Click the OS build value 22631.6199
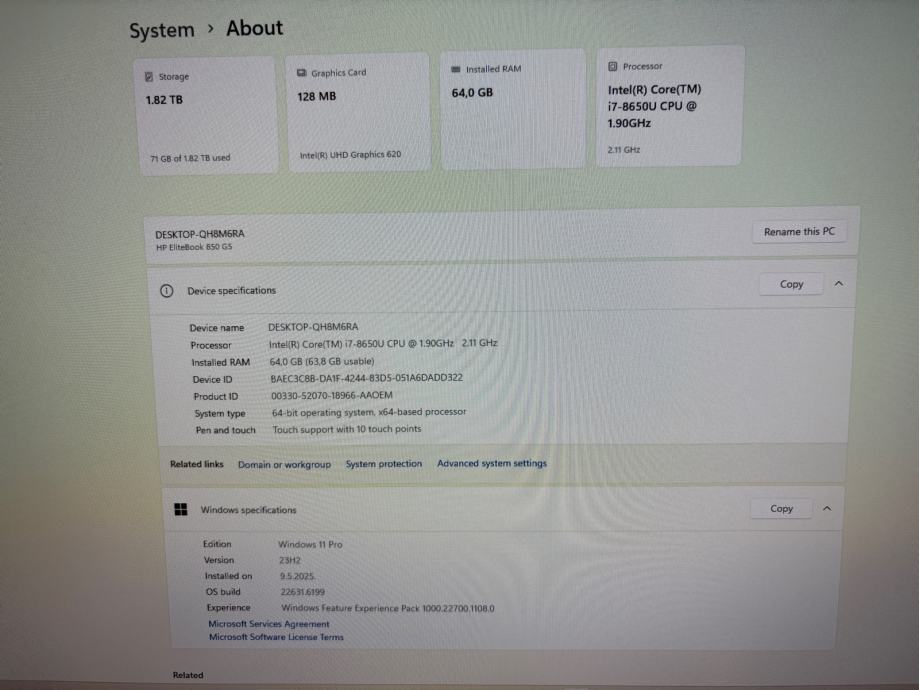 [302, 592]
